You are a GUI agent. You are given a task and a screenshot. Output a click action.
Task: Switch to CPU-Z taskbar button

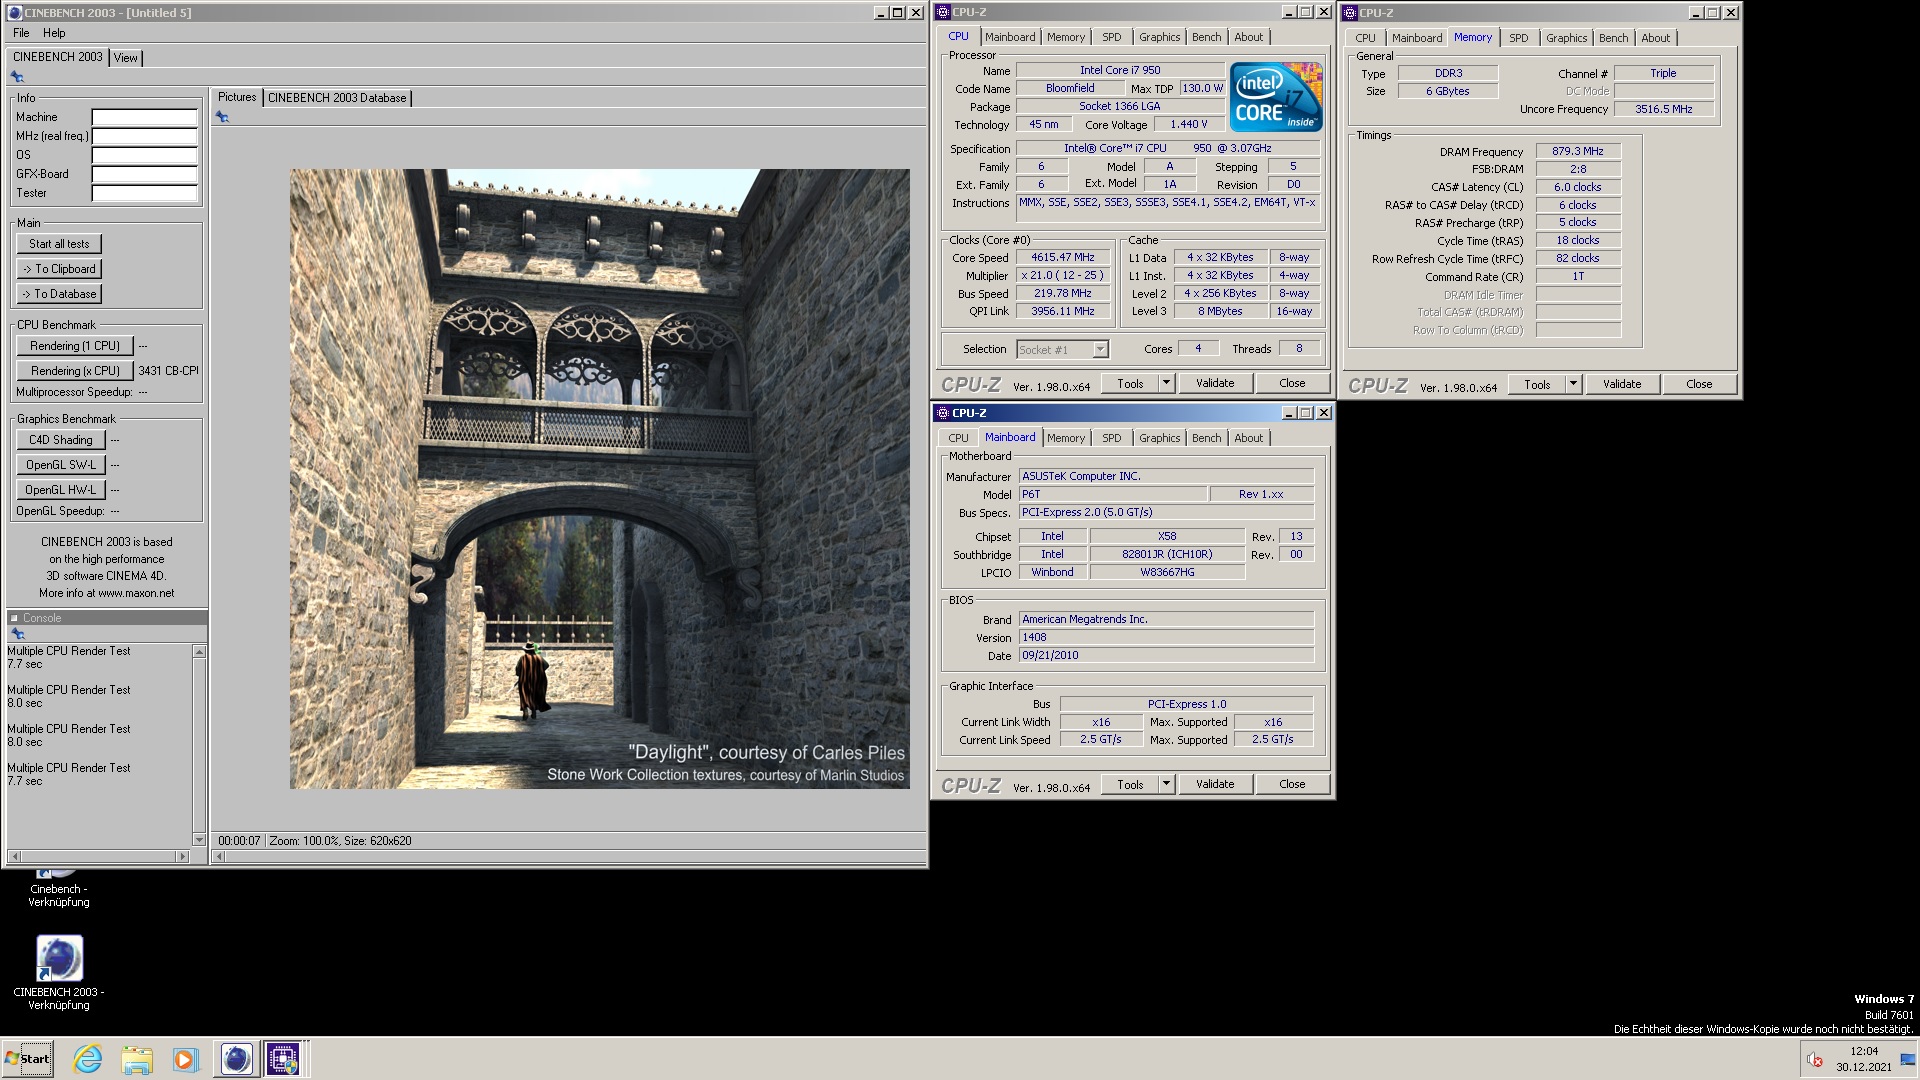click(x=283, y=1059)
